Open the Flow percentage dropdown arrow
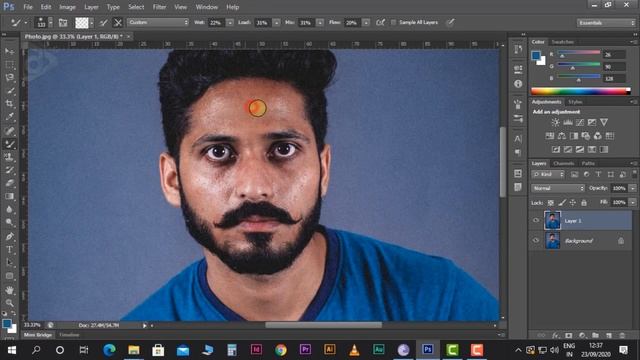The height and width of the screenshot is (360, 640). [x=366, y=23]
